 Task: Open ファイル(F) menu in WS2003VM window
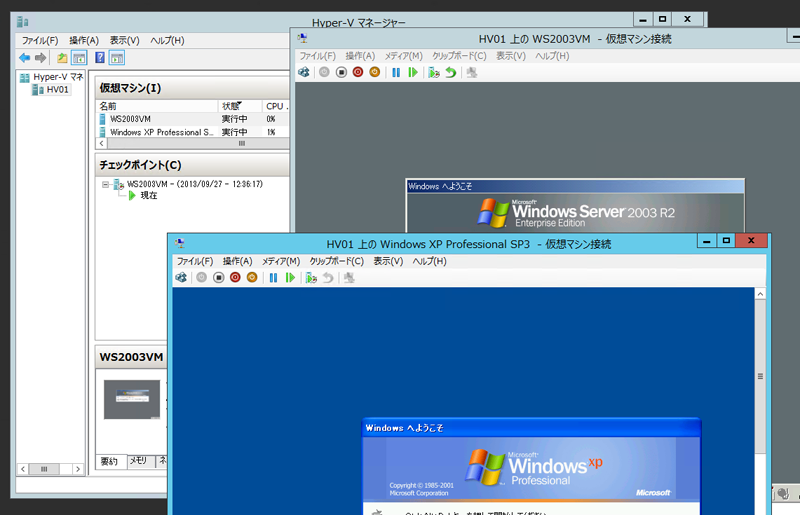317,56
